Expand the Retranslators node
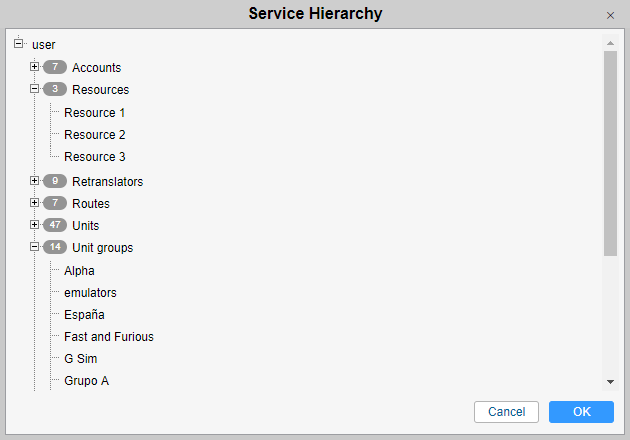The image size is (630, 440). coord(35,181)
